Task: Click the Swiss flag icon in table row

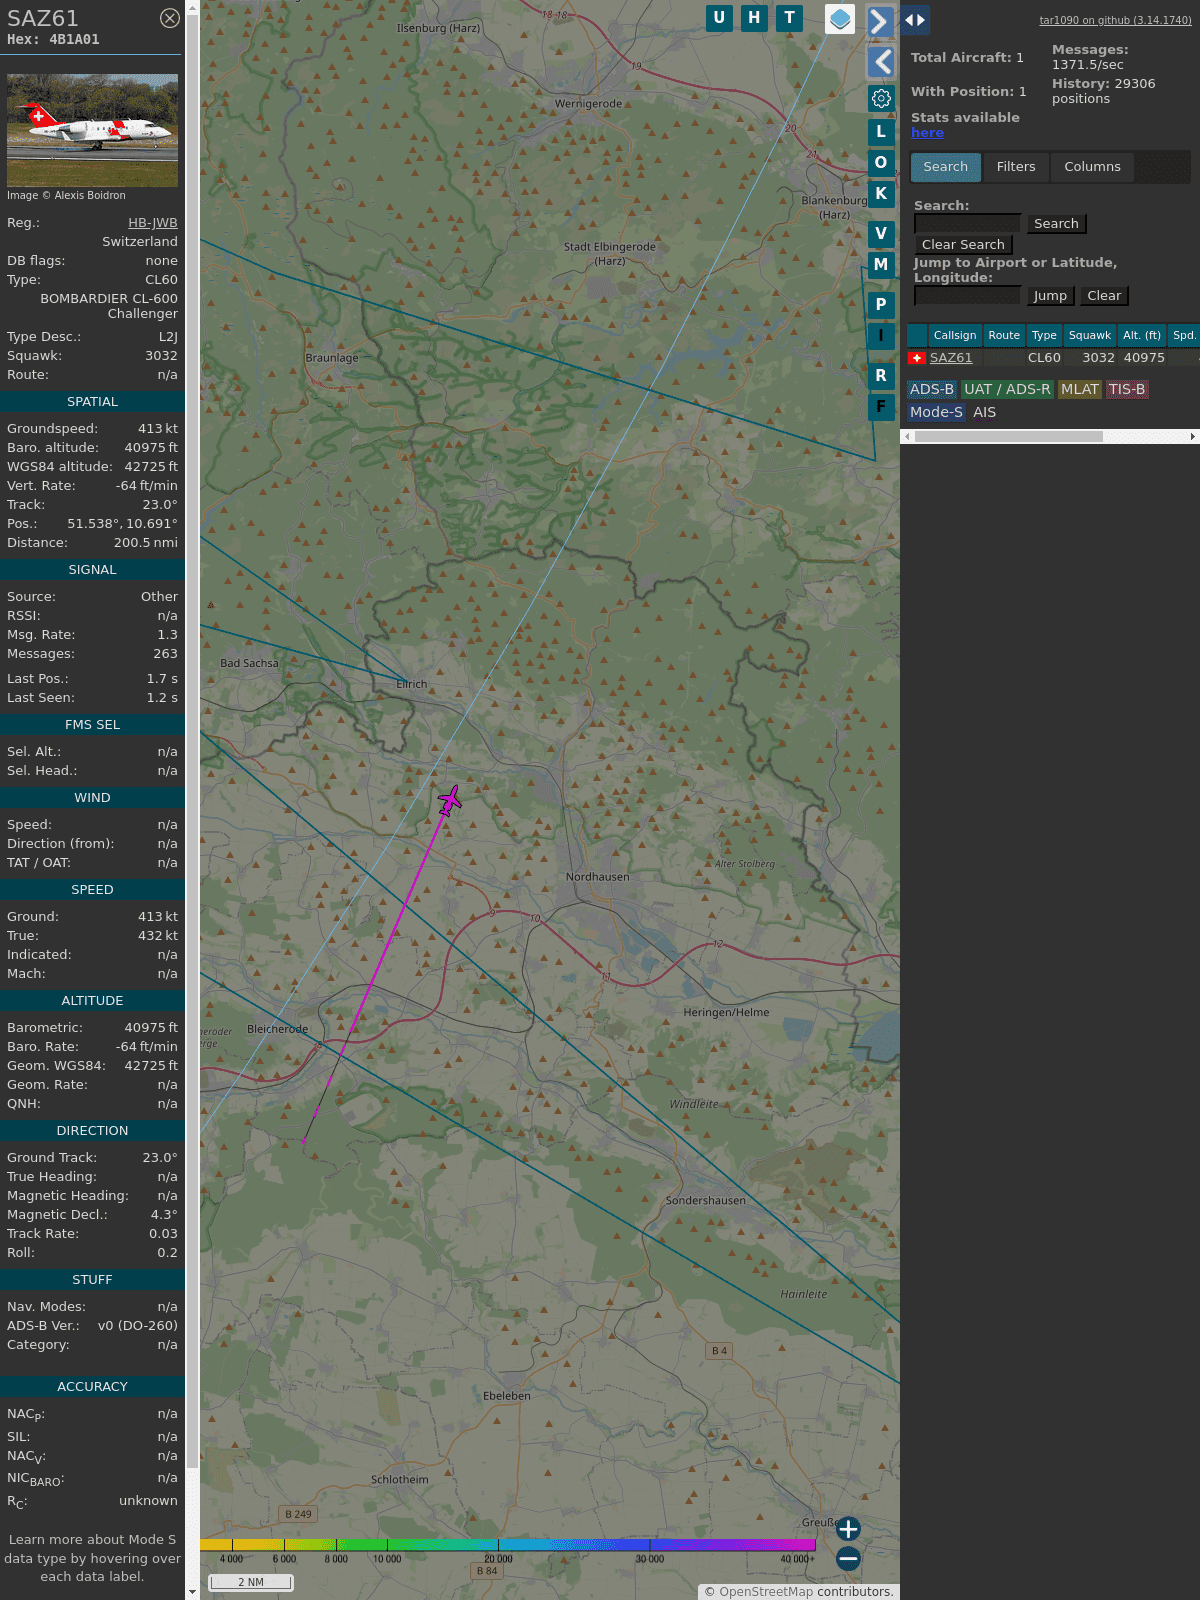Action: (x=917, y=358)
